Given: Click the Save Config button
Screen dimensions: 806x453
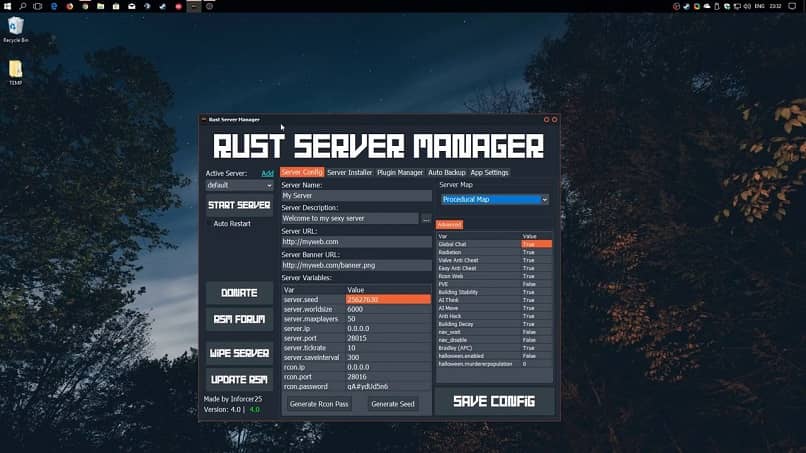Looking at the screenshot, I should pyautogui.click(x=494, y=401).
